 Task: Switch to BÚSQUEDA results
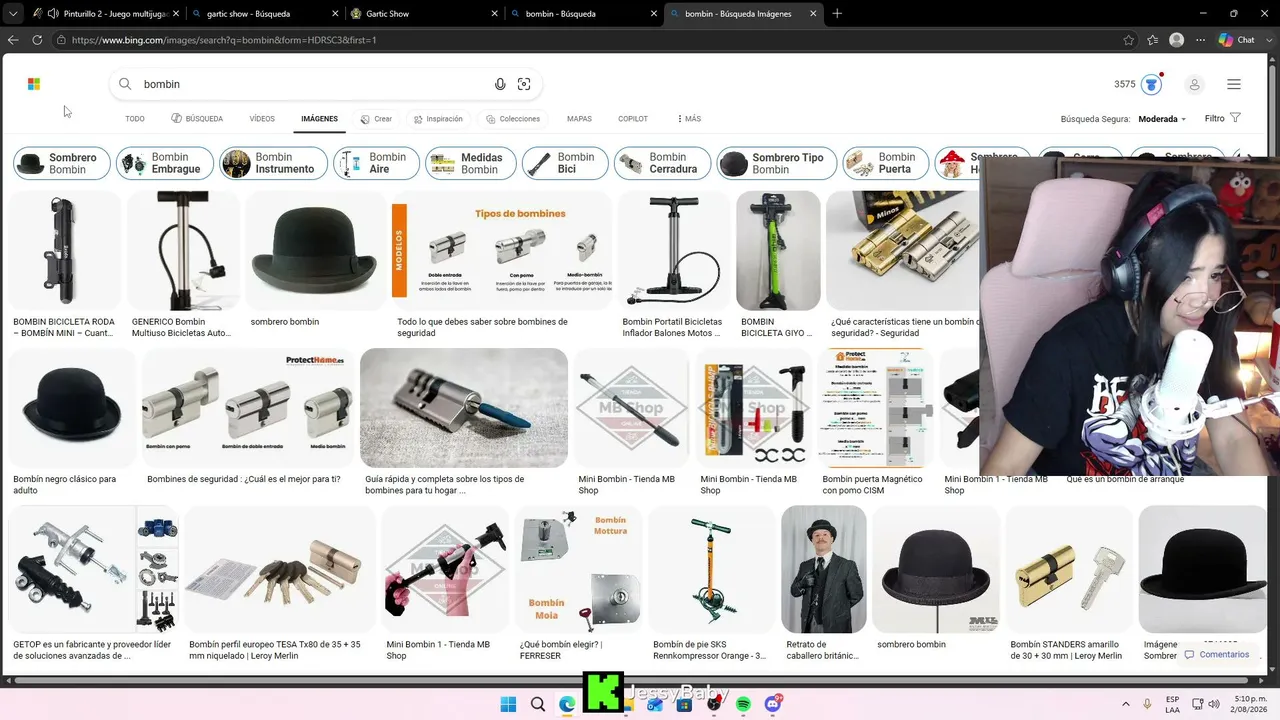(197, 119)
